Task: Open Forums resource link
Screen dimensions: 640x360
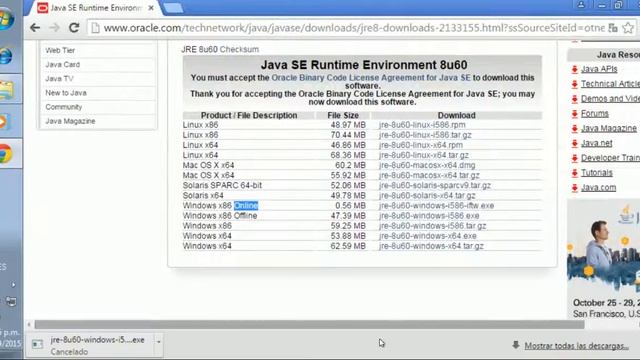Action: [x=595, y=113]
